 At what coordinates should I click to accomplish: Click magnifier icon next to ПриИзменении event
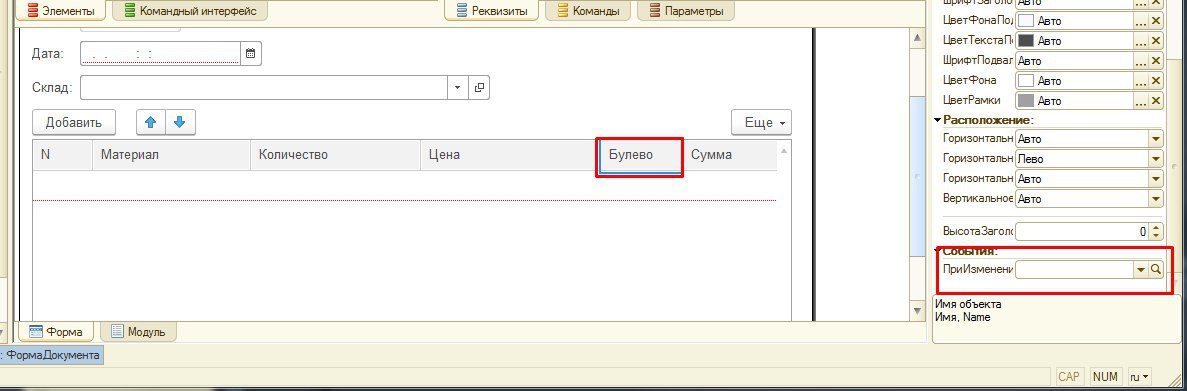click(x=1156, y=269)
